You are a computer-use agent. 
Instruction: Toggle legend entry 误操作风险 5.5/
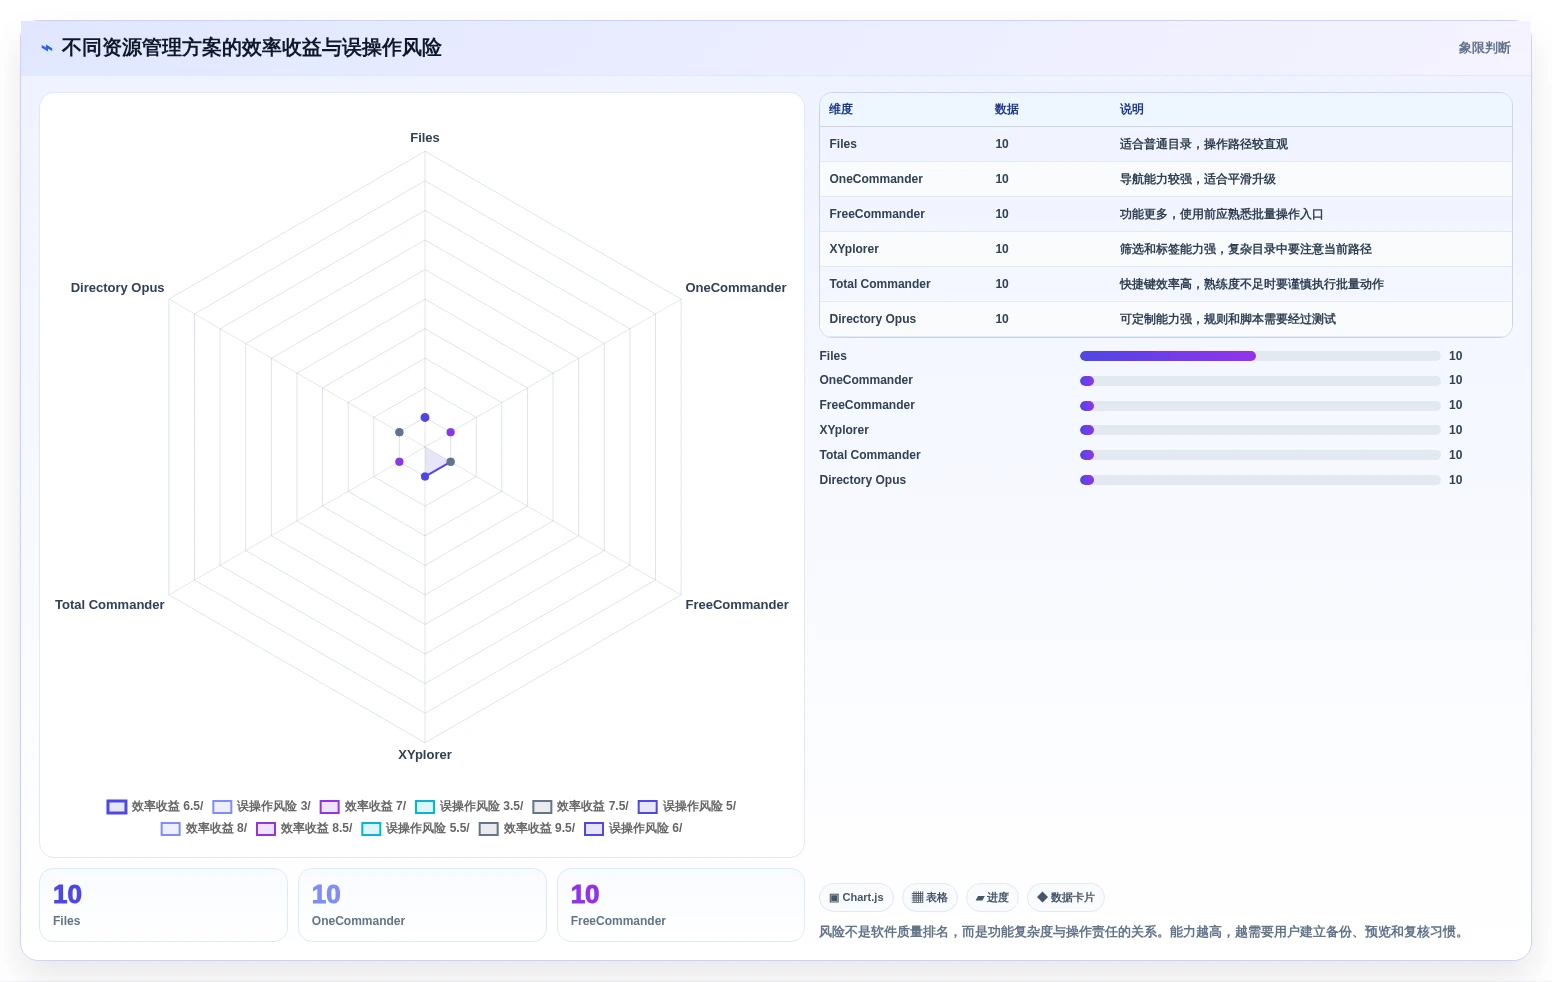415,828
